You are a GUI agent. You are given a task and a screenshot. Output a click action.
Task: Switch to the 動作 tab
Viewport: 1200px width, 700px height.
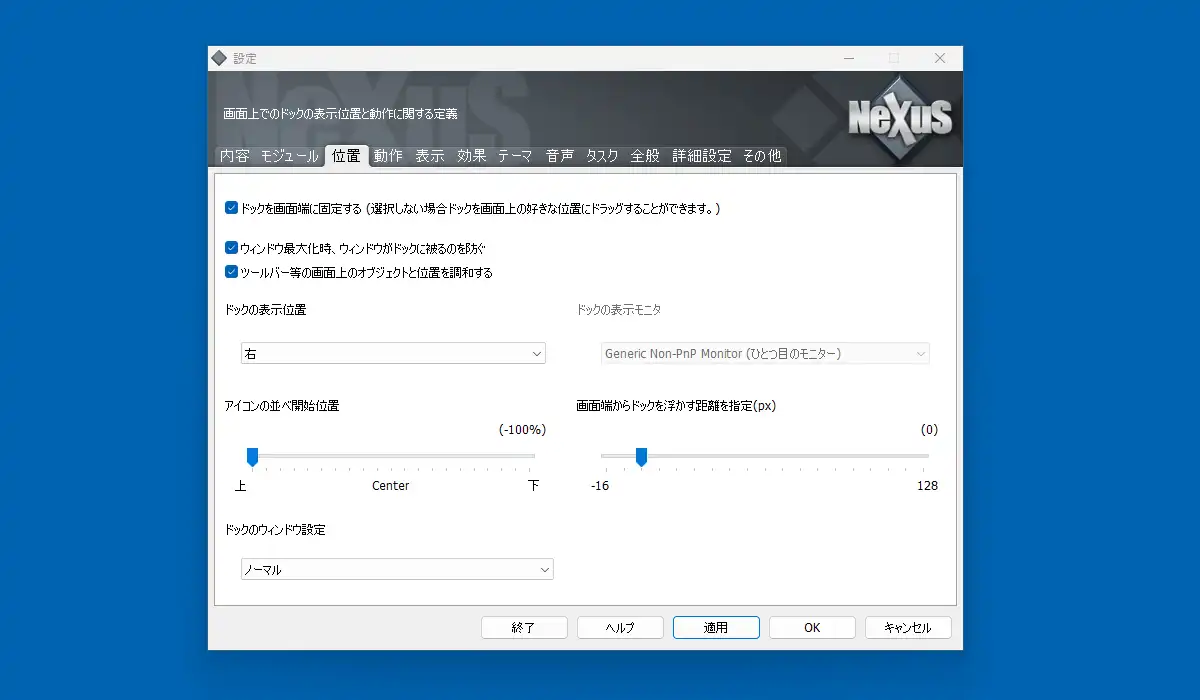388,156
